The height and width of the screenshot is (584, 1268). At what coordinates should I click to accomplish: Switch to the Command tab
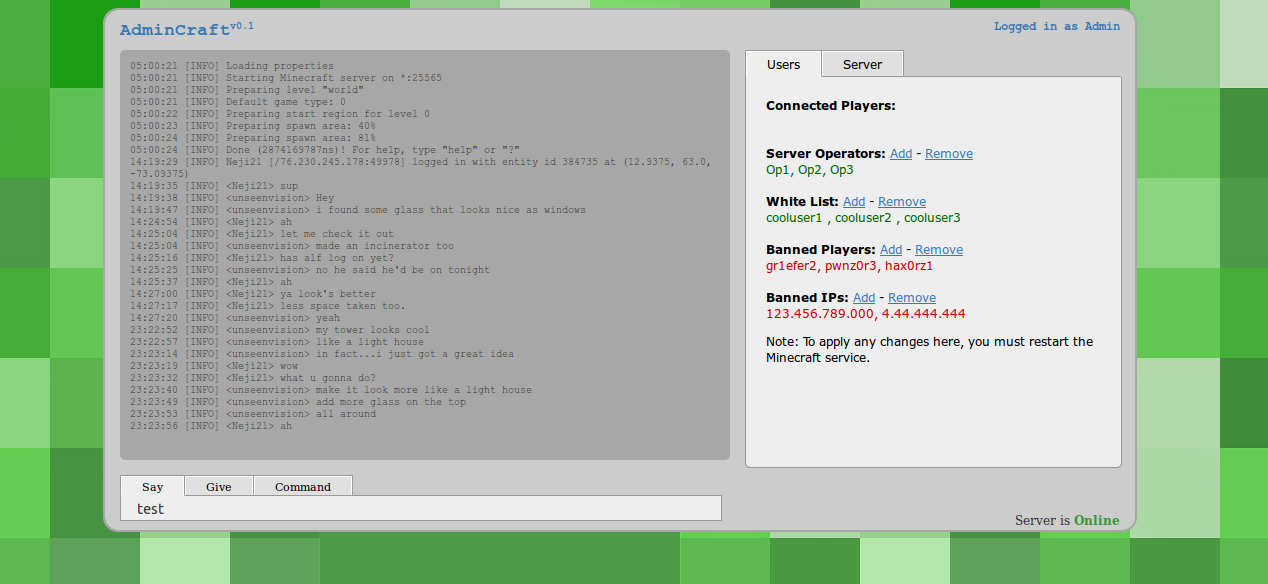(x=302, y=486)
